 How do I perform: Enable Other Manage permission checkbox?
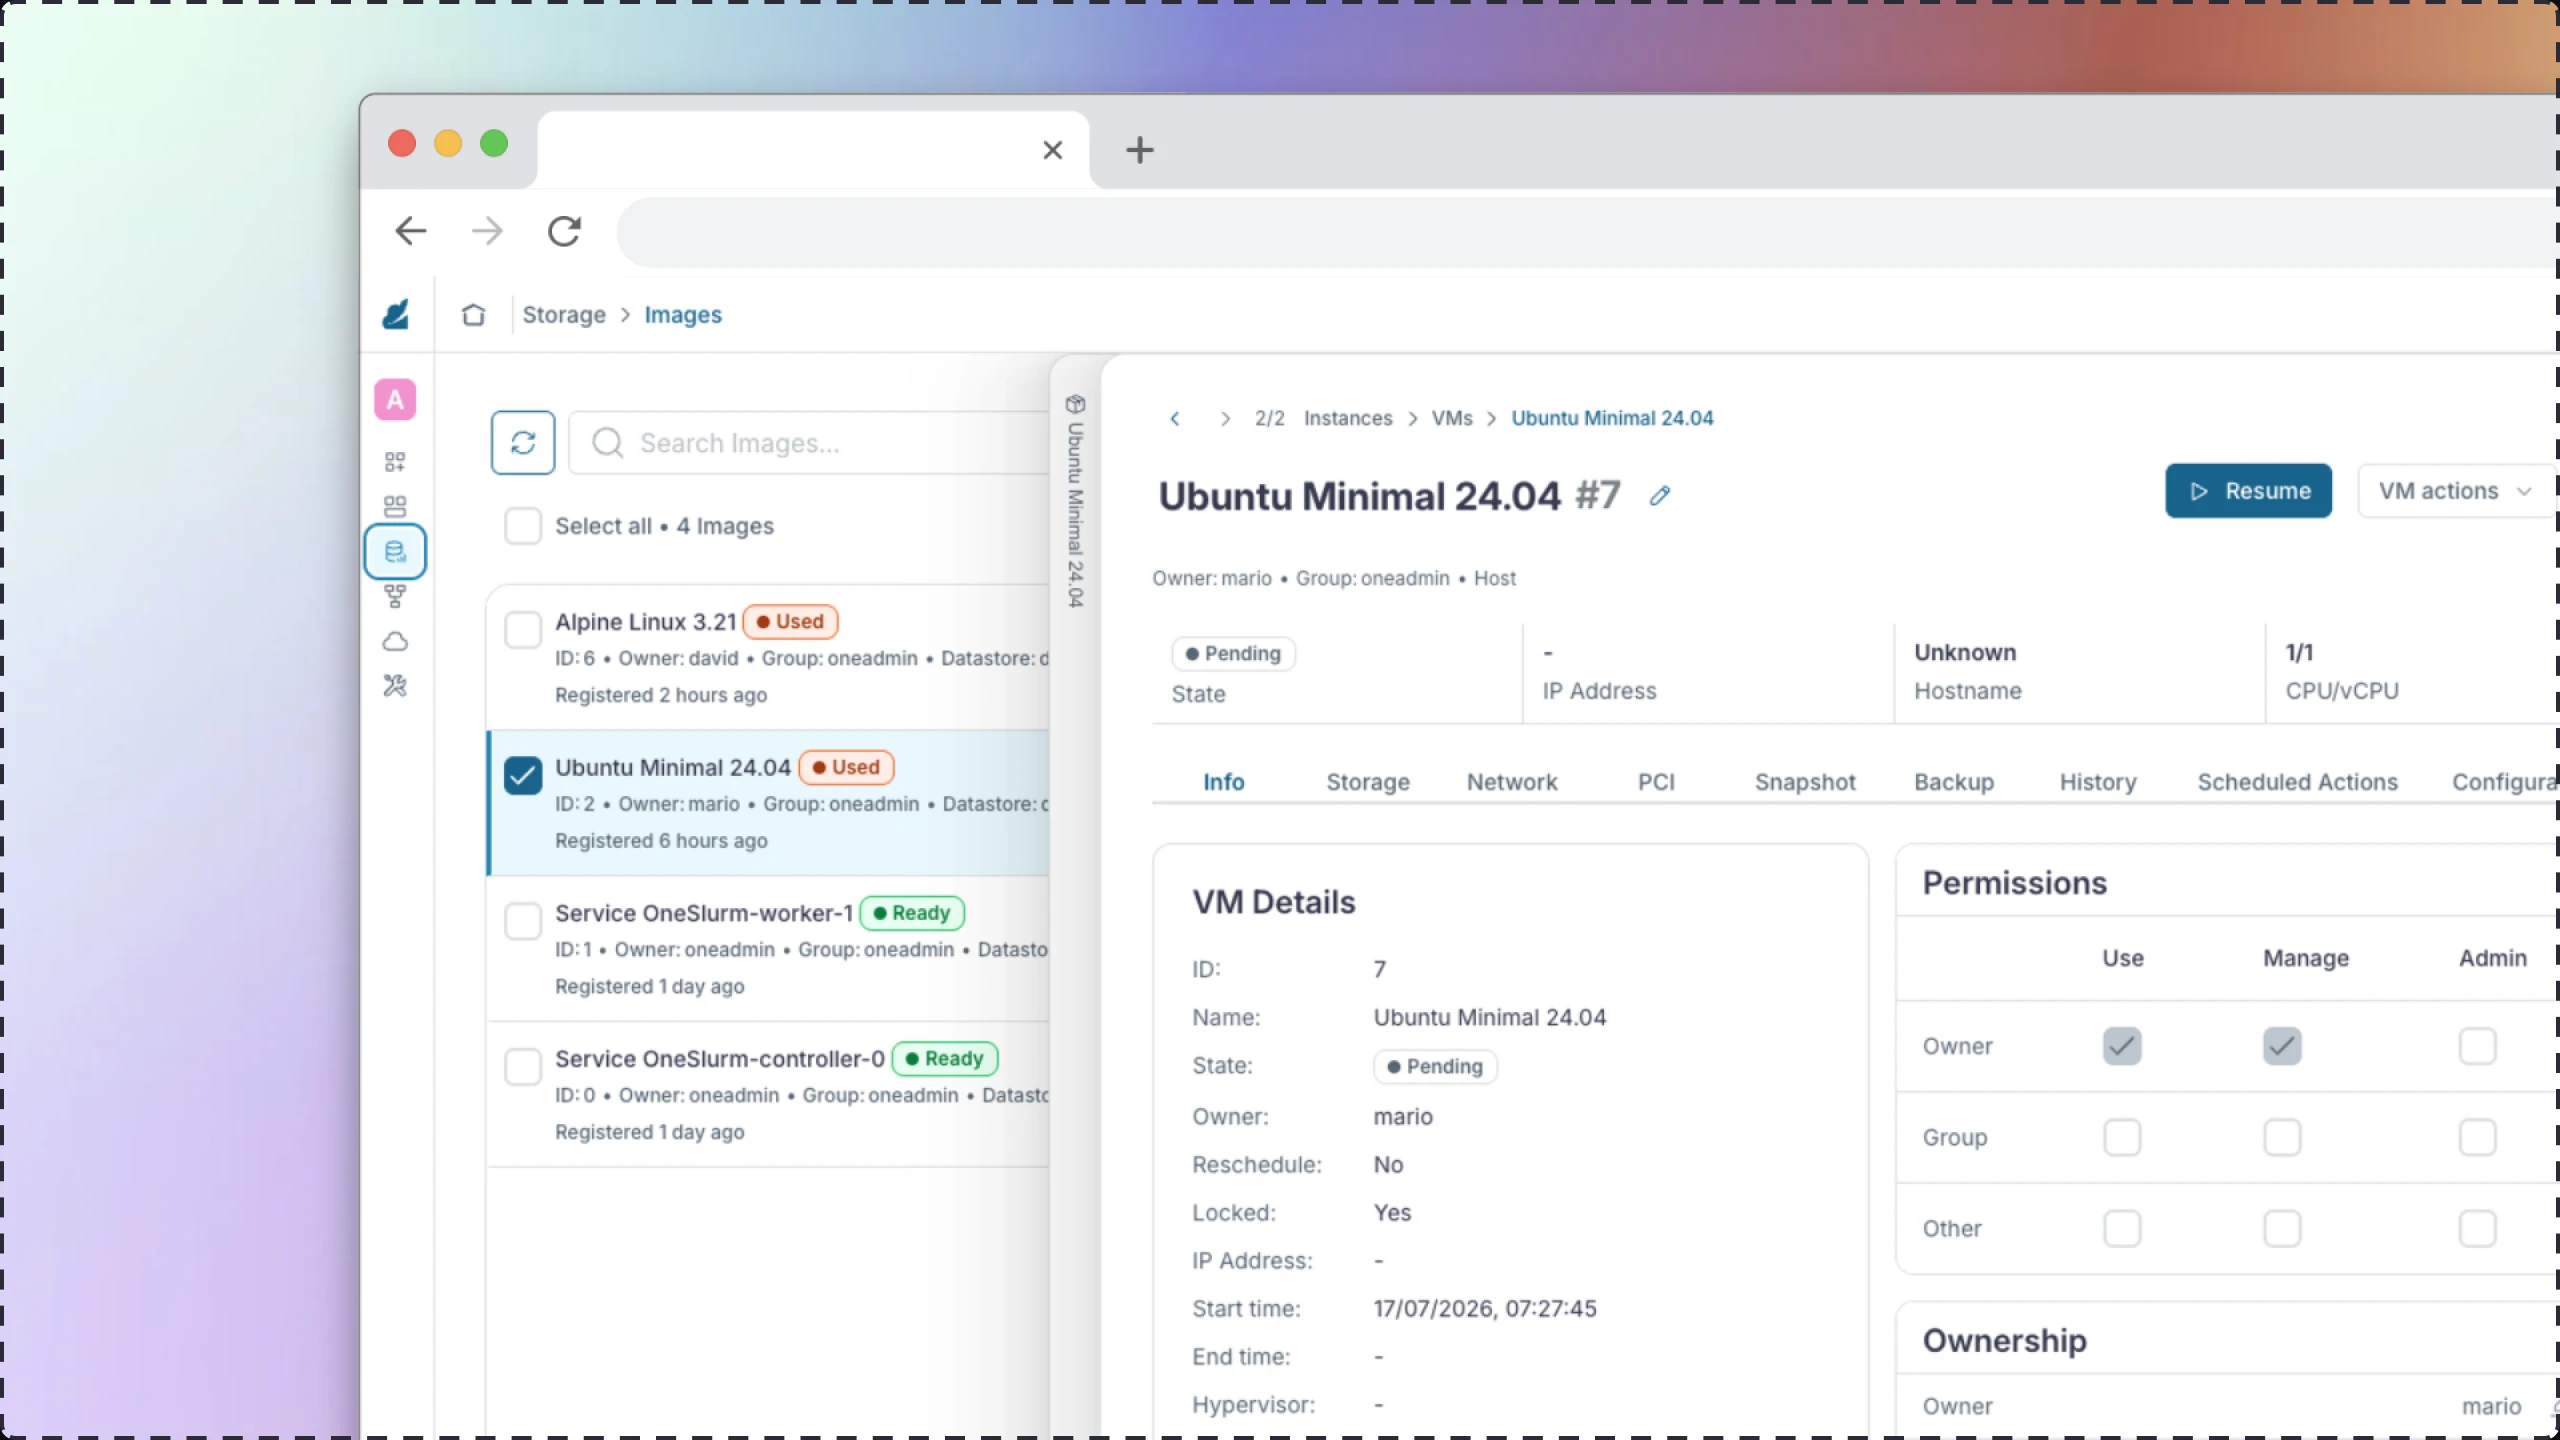(2282, 1228)
